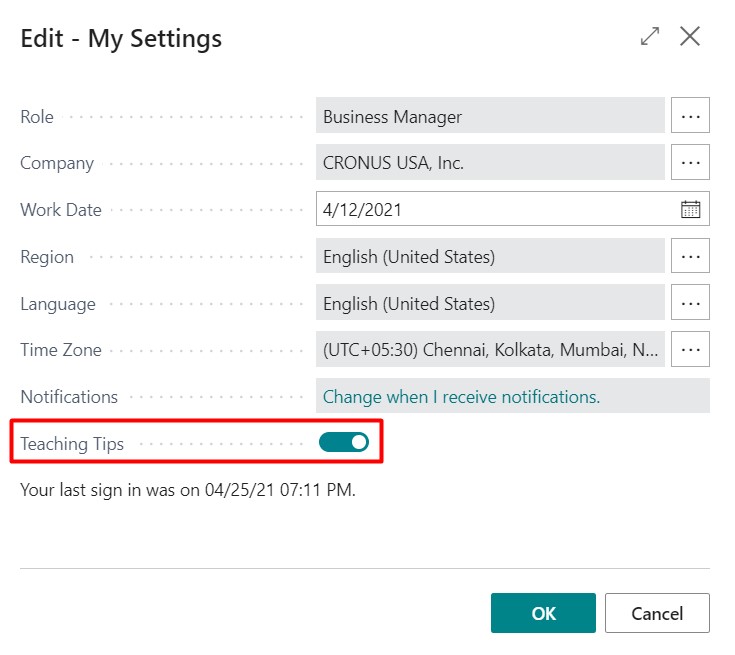735x655 pixels.
Task: Select the Business Manager role field
Action: [490, 116]
